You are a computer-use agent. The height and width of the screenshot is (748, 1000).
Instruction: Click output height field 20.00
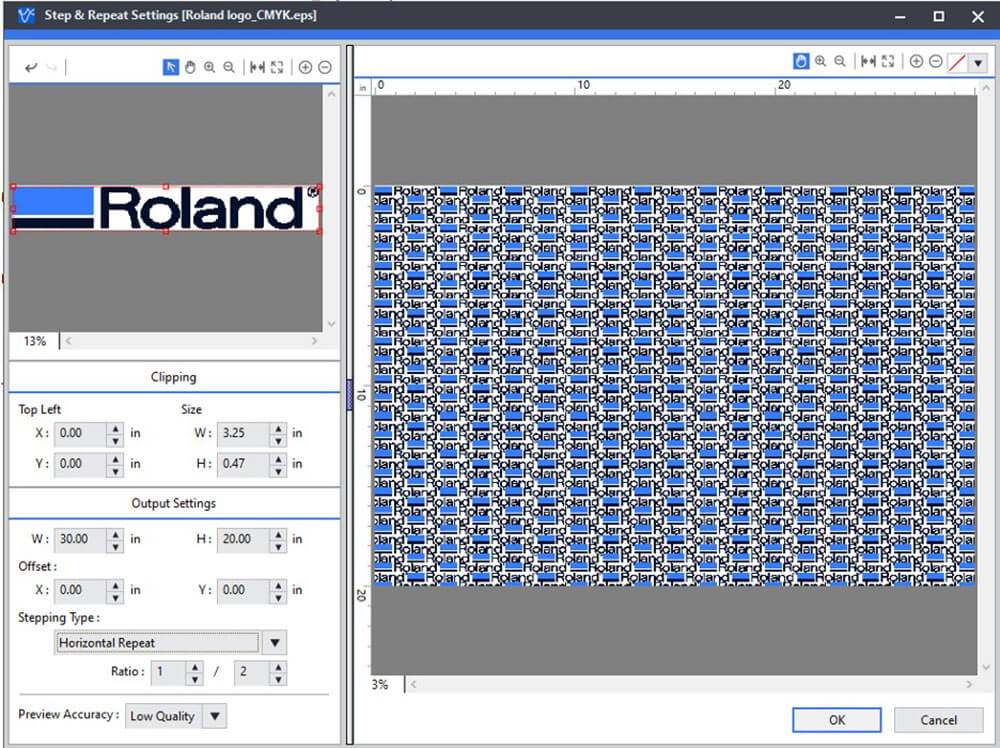coord(244,539)
